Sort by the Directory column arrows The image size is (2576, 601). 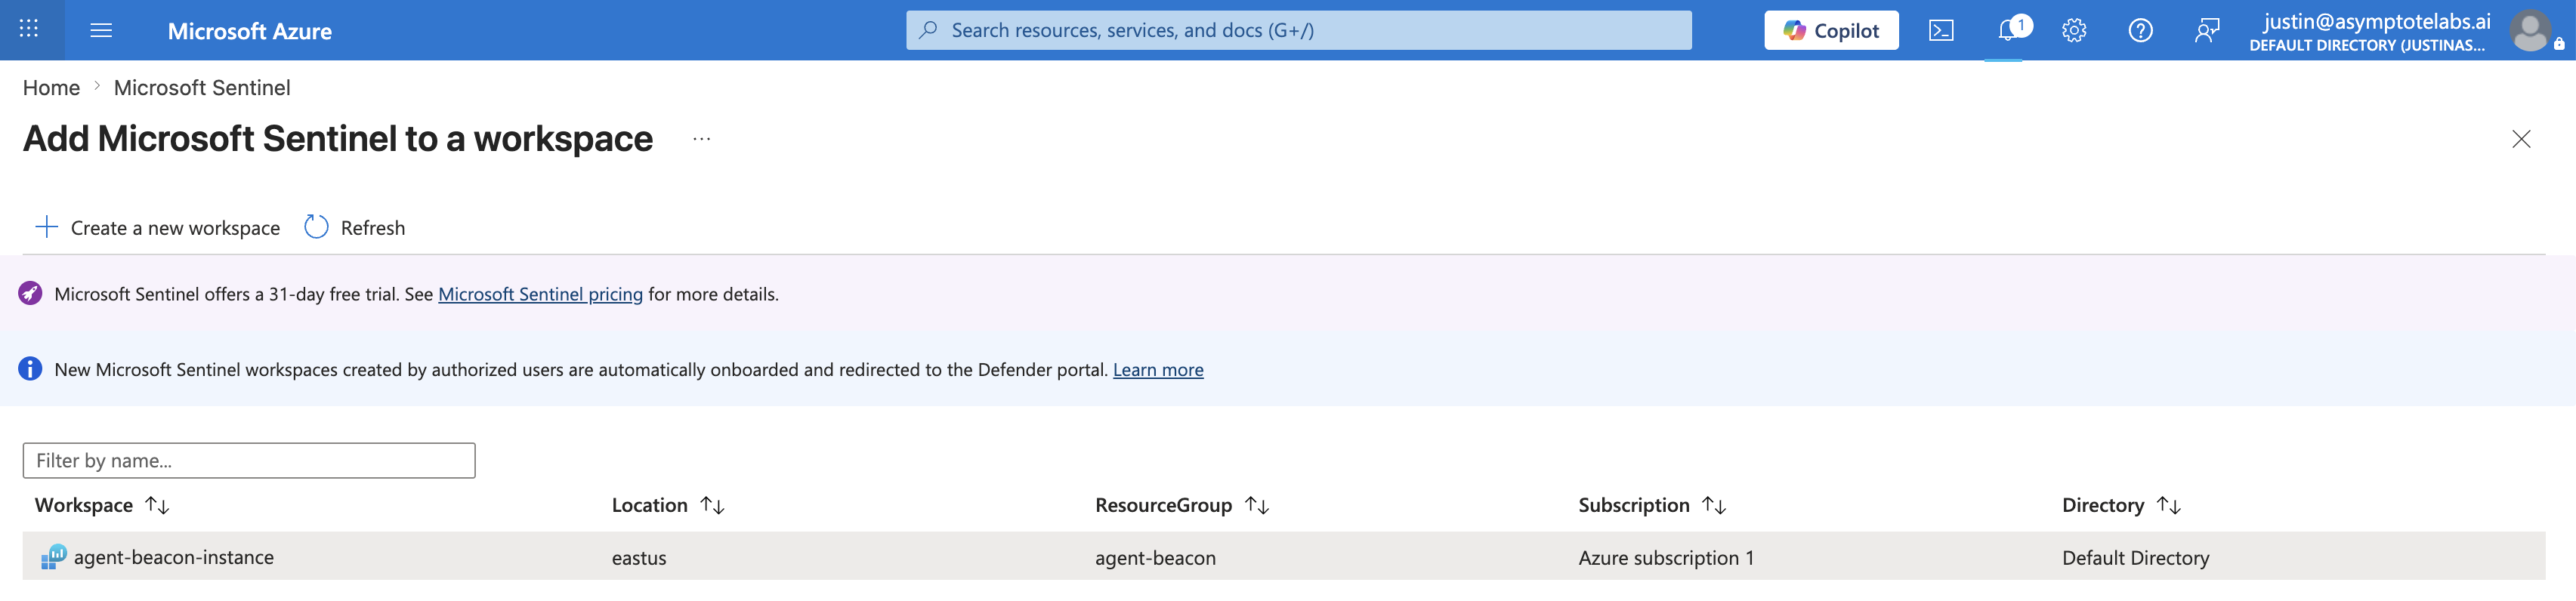click(2169, 505)
